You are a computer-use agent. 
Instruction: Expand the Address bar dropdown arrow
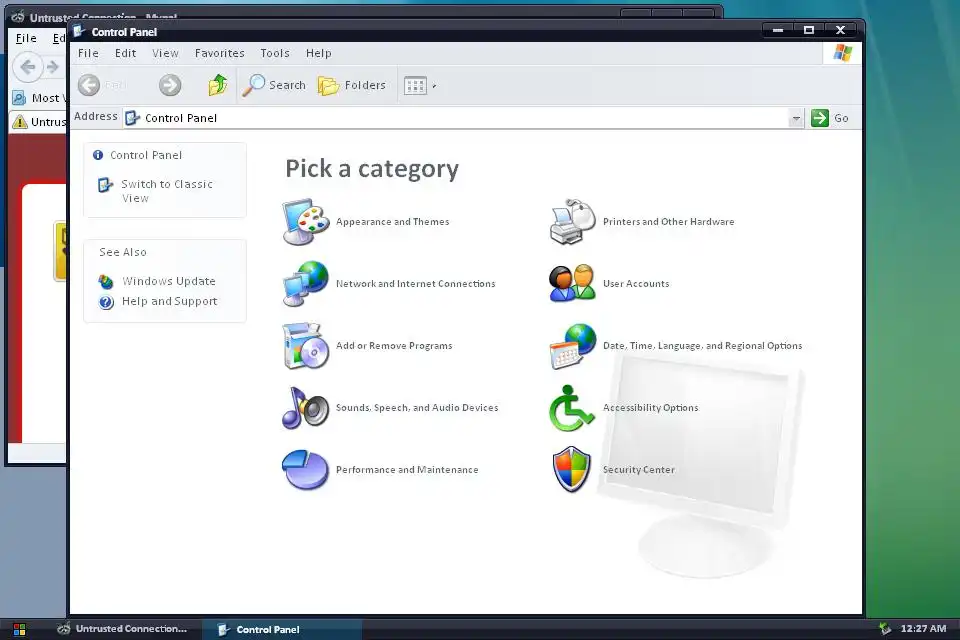click(795, 118)
